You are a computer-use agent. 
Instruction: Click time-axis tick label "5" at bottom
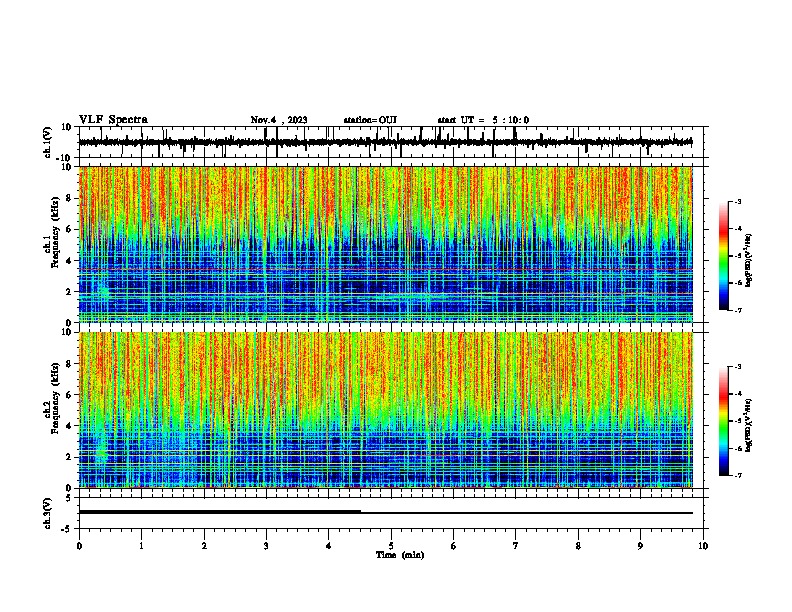click(391, 546)
